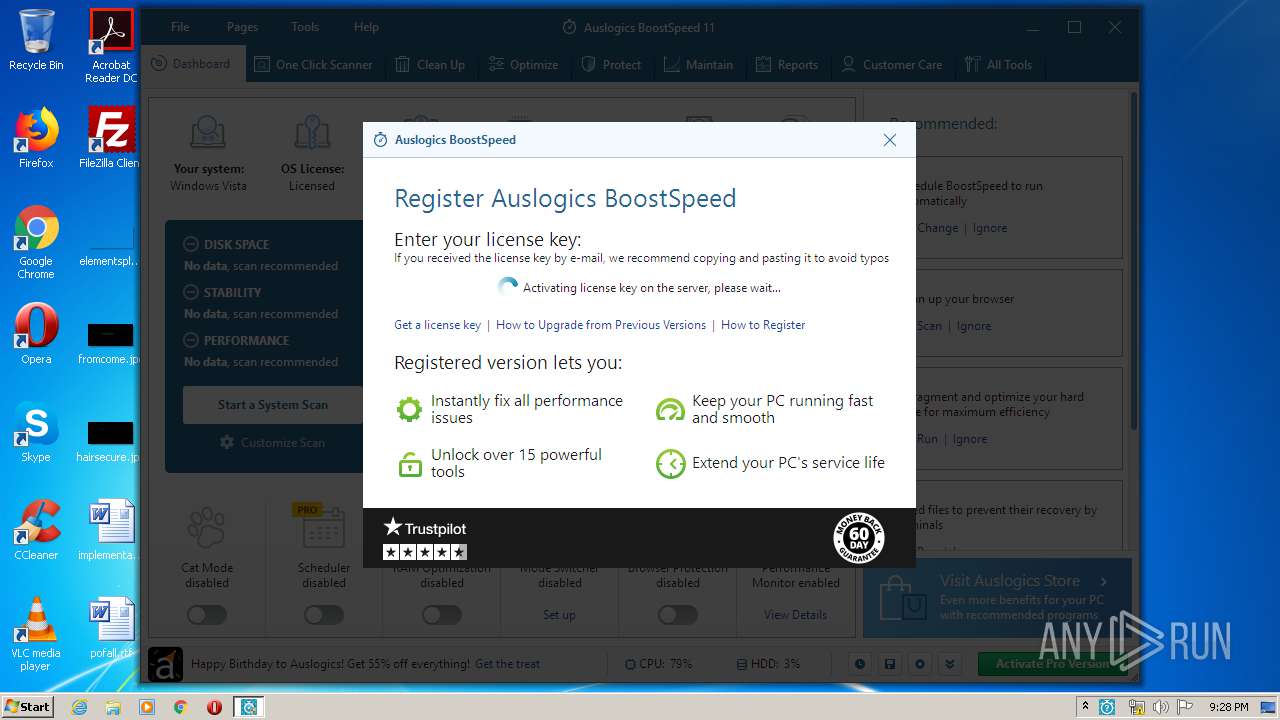Open the Google Chrome desktop icon
The height and width of the screenshot is (720, 1280).
click(36, 243)
